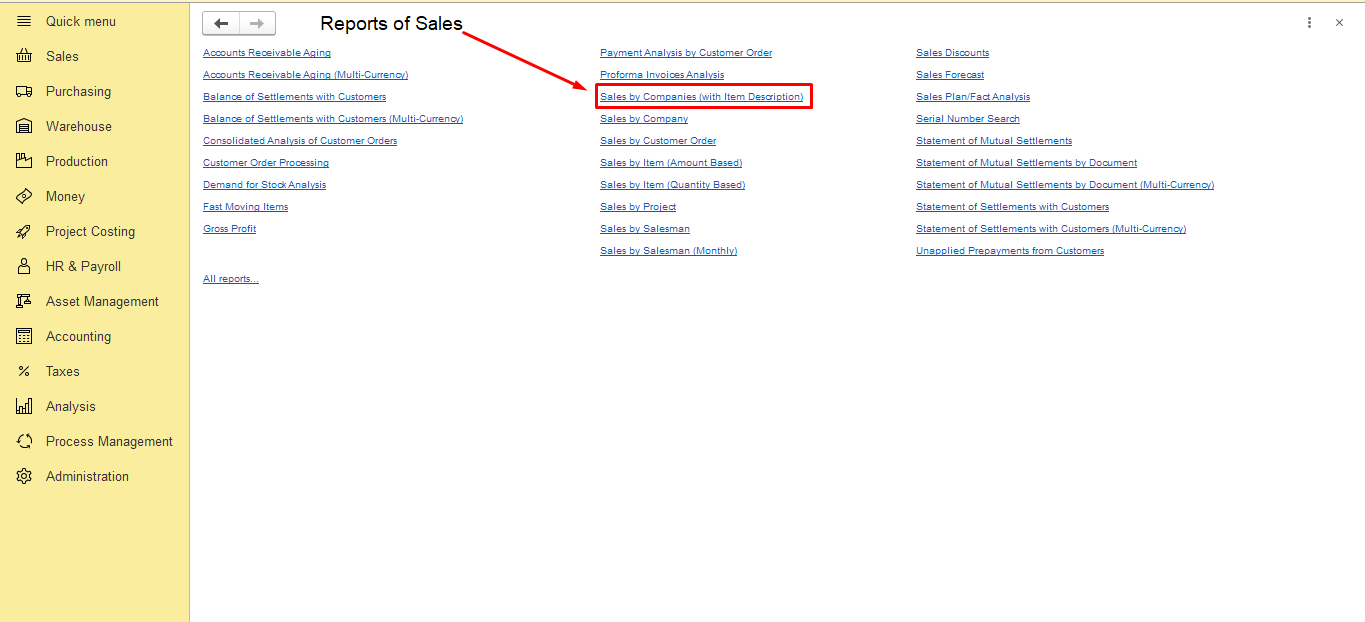1365x622 pixels.
Task: Go forward with the right arrow button
Action: point(257,24)
